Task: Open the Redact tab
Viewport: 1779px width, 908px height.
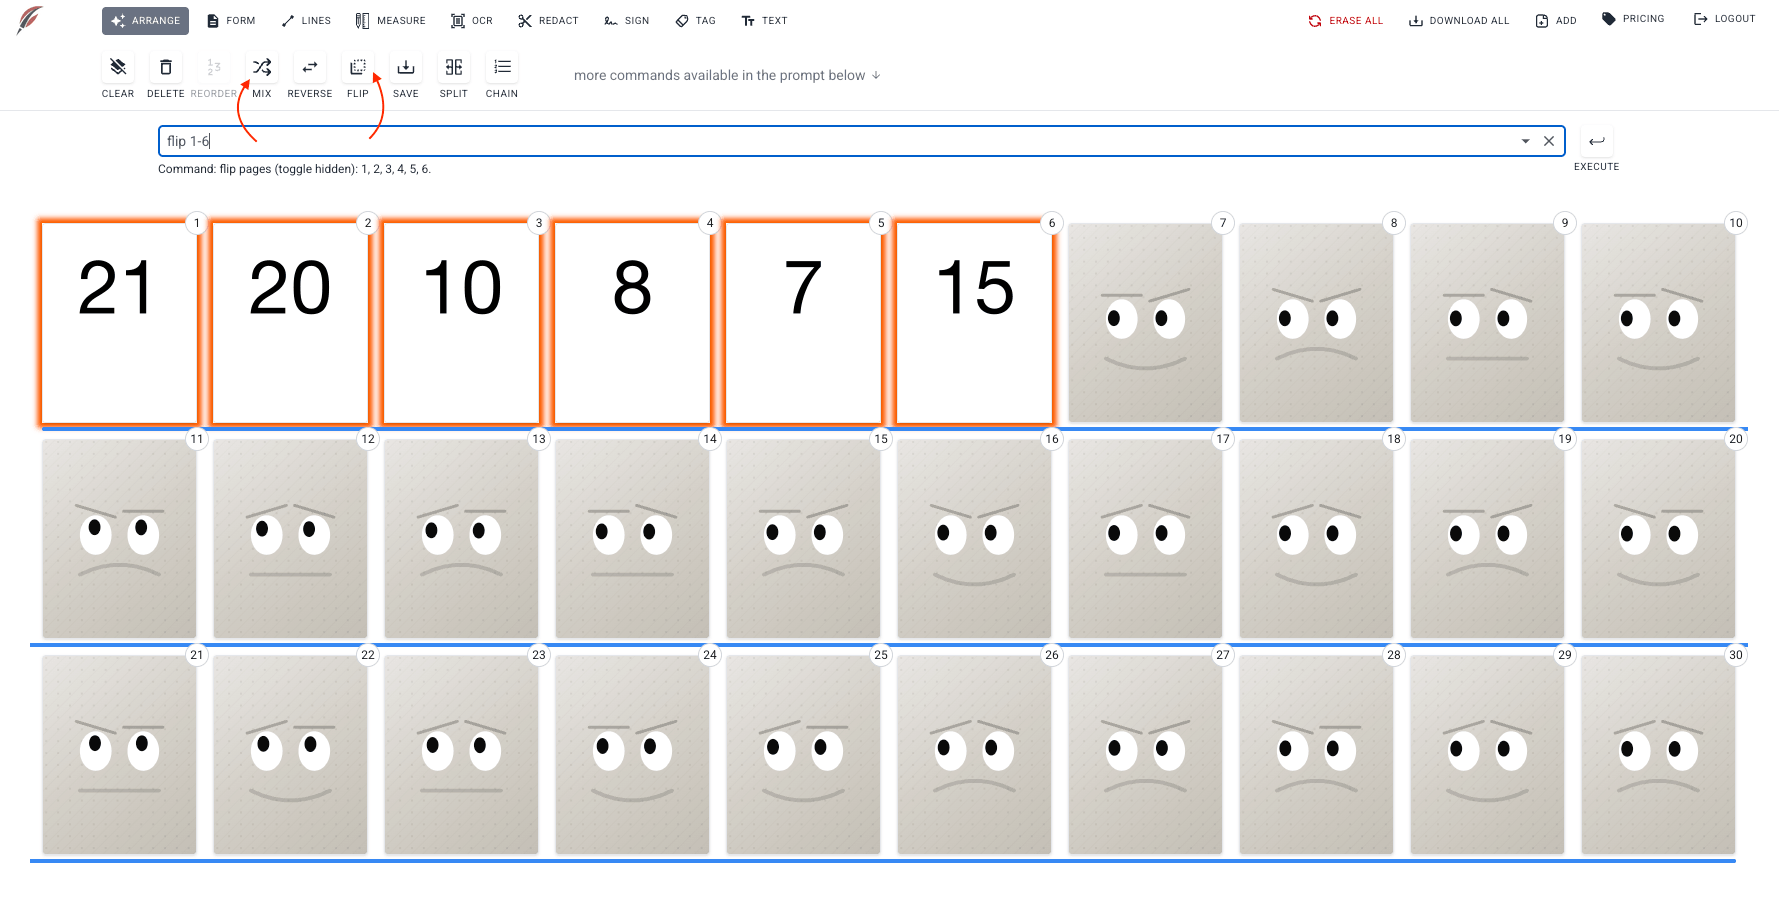Action: pyautogui.click(x=548, y=20)
